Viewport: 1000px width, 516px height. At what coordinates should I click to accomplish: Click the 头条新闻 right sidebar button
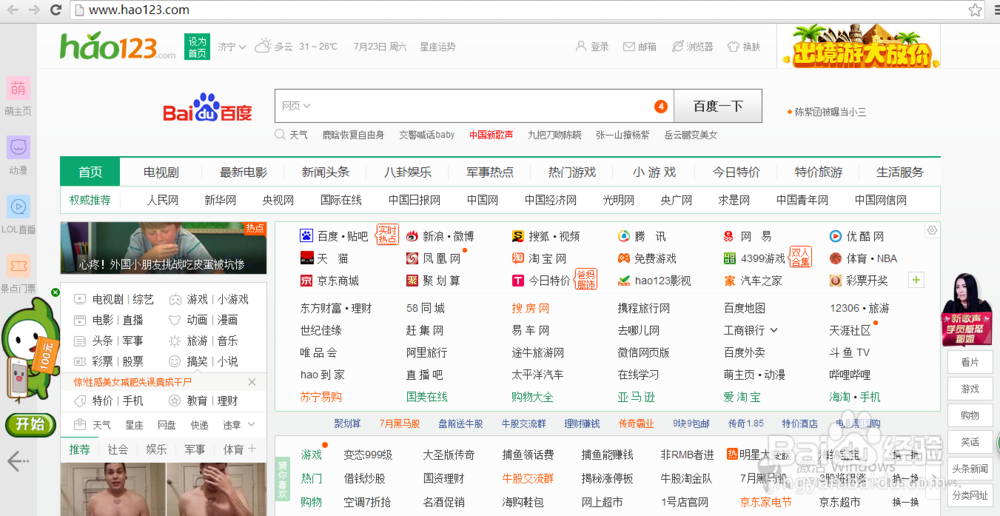[x=970, y=468]
